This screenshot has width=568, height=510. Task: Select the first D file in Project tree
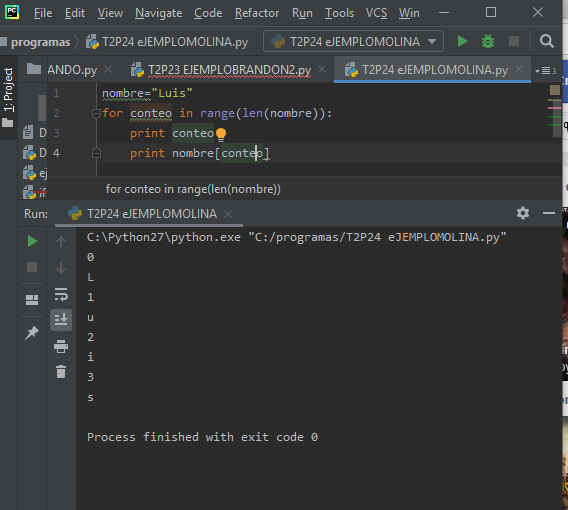pyautogui.click(x=35, y=133)
